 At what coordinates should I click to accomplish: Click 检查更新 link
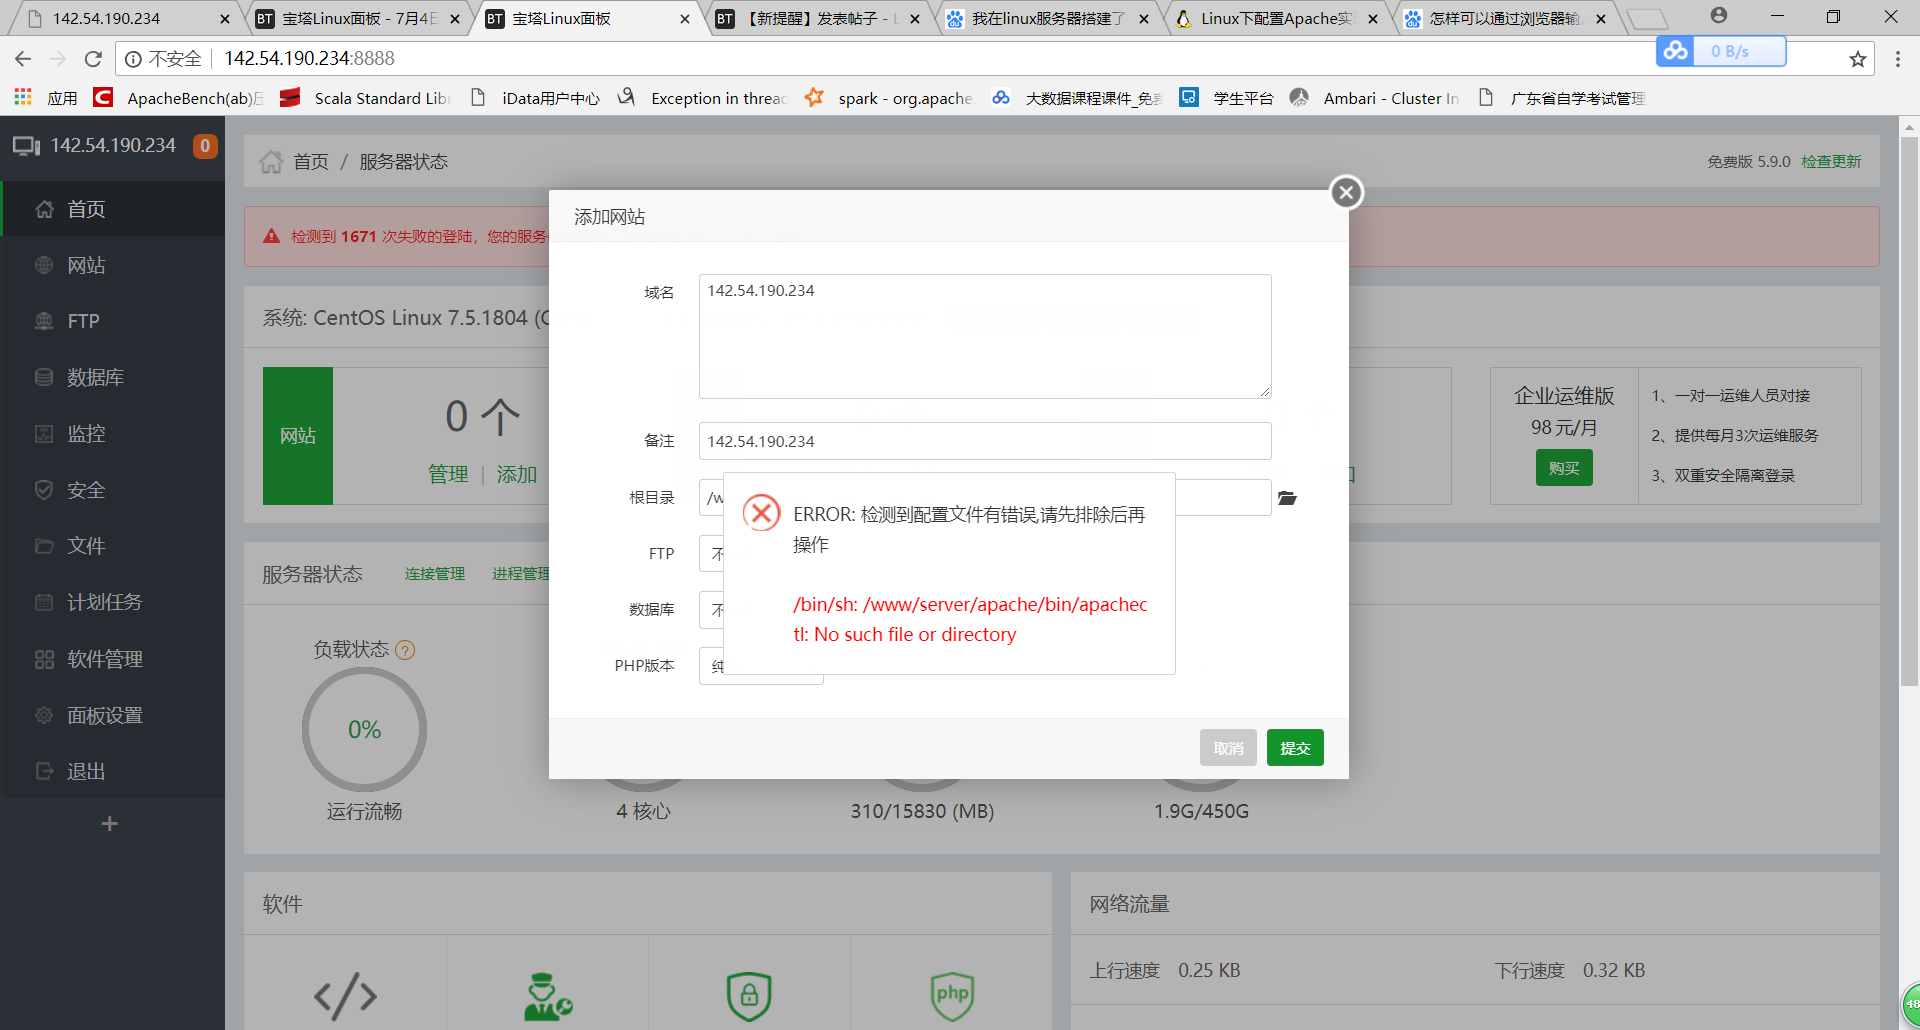pos(1831,161)
